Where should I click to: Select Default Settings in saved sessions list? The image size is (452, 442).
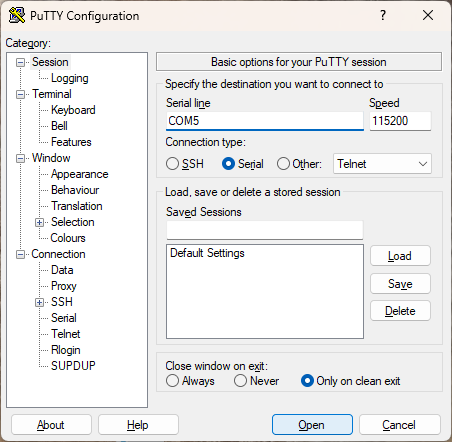pyautogui.click(x=207, y=253)
